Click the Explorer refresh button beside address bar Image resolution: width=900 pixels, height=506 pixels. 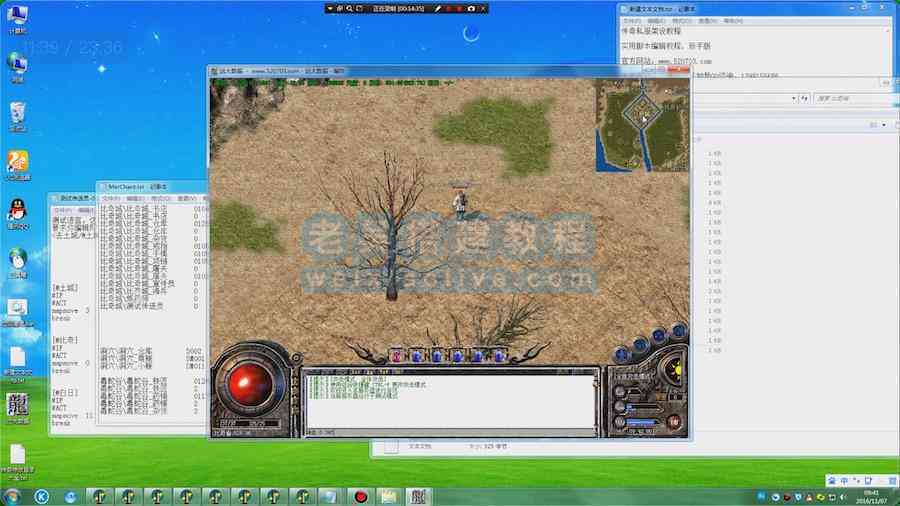(804, 99)
